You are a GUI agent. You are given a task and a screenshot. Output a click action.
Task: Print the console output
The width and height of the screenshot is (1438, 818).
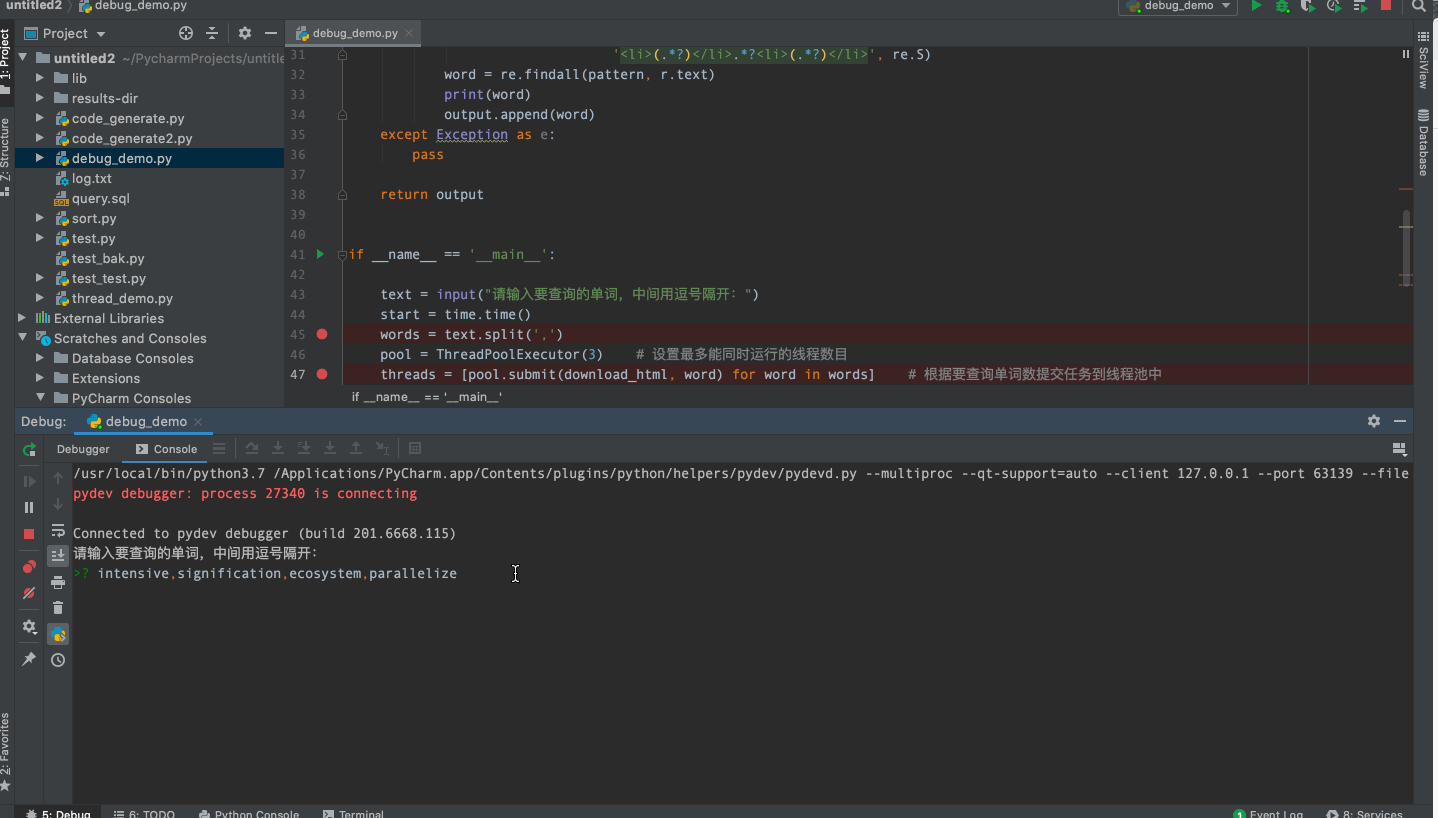pyautogui.click(x=58, y=582)
